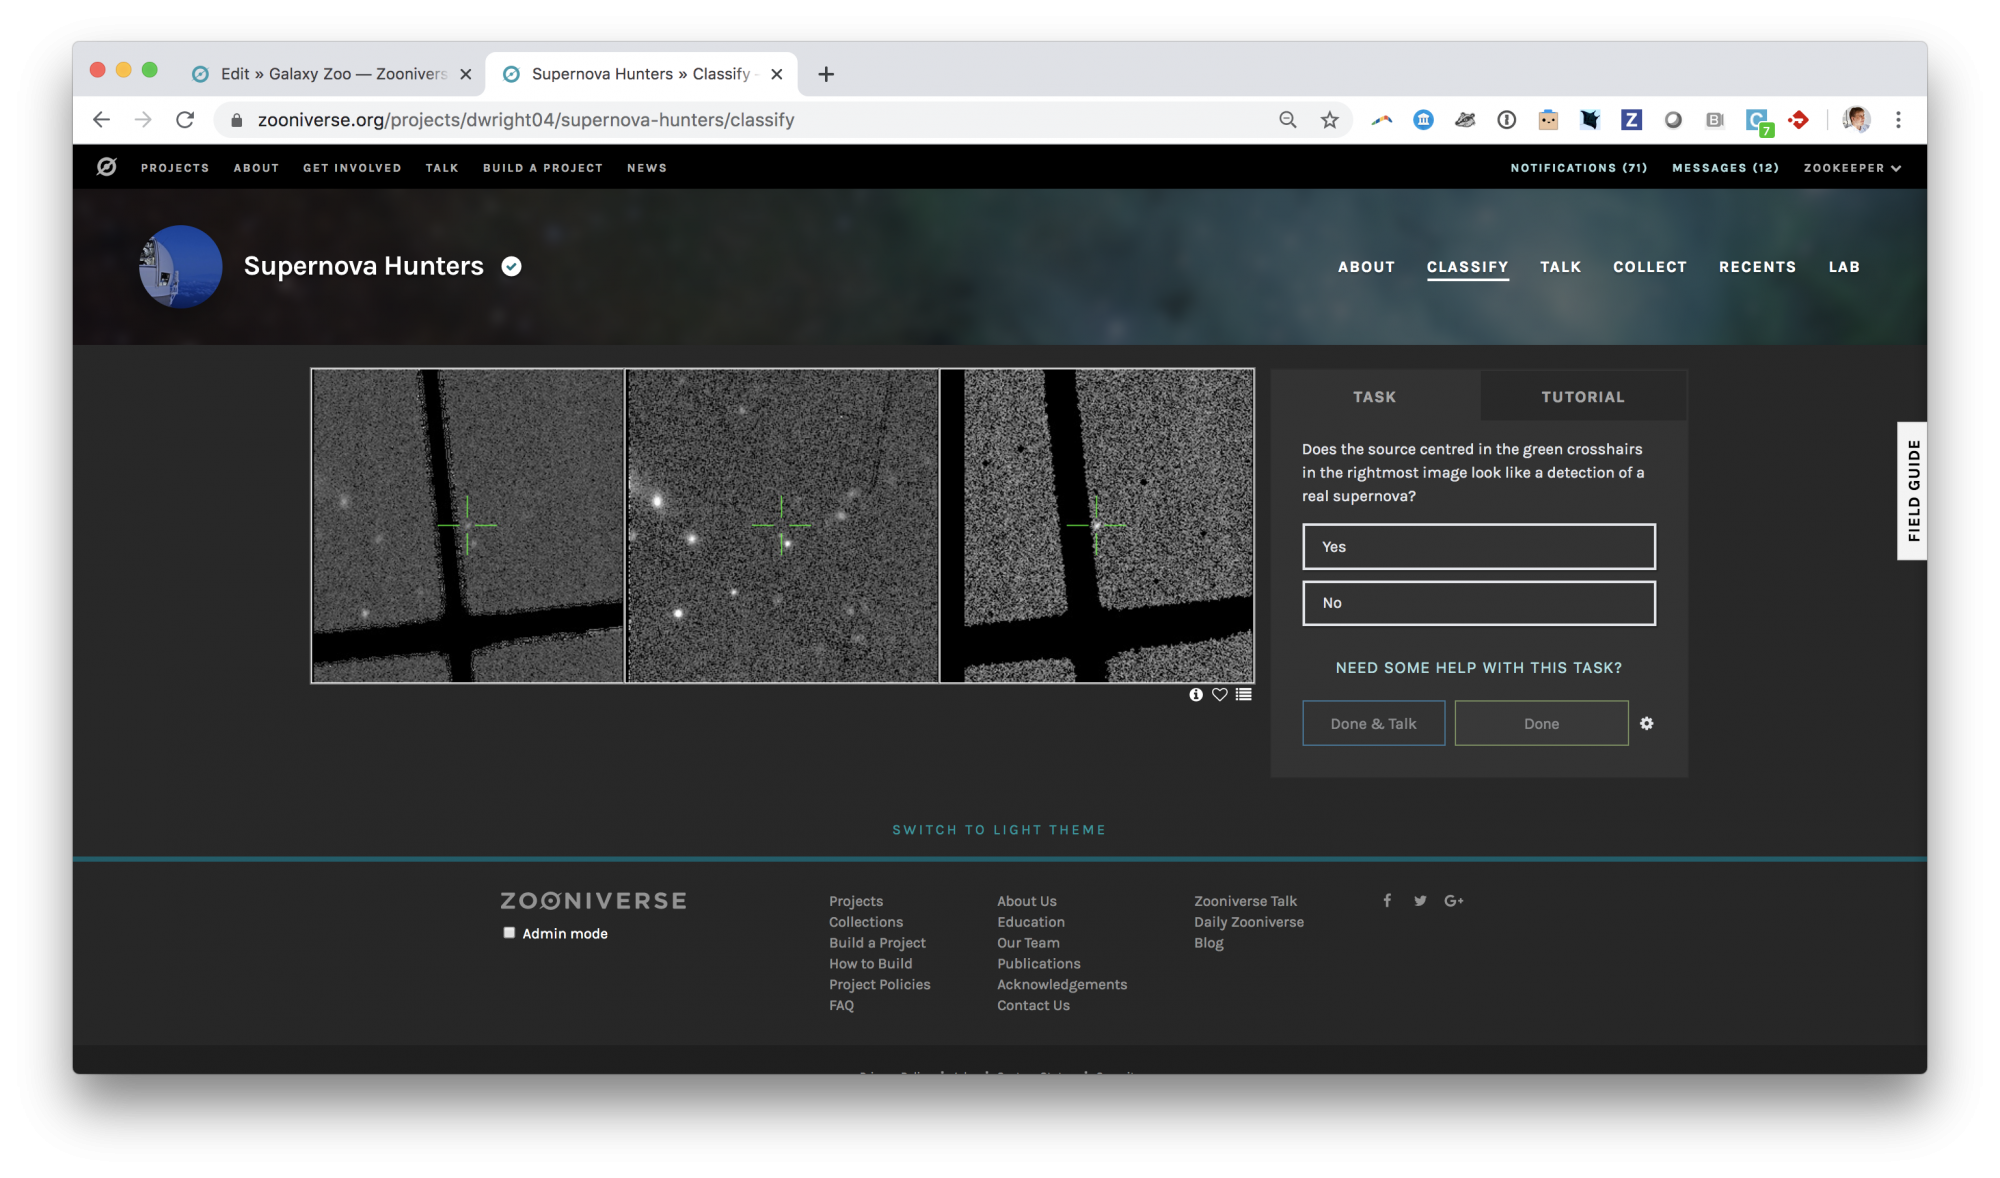Open the CLASSIFY page
Screen dimensions: 2000x1178
tap(1467, 267)
